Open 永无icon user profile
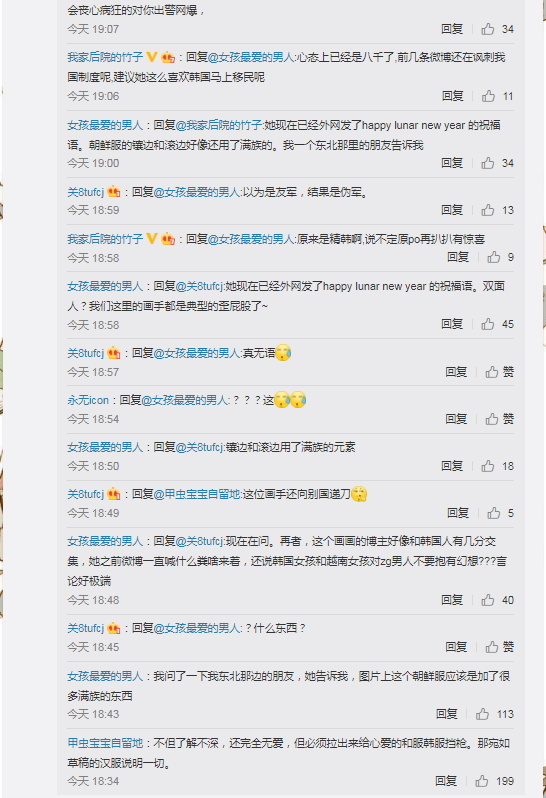This screenshot has height=798, width=546. [88, 400]
